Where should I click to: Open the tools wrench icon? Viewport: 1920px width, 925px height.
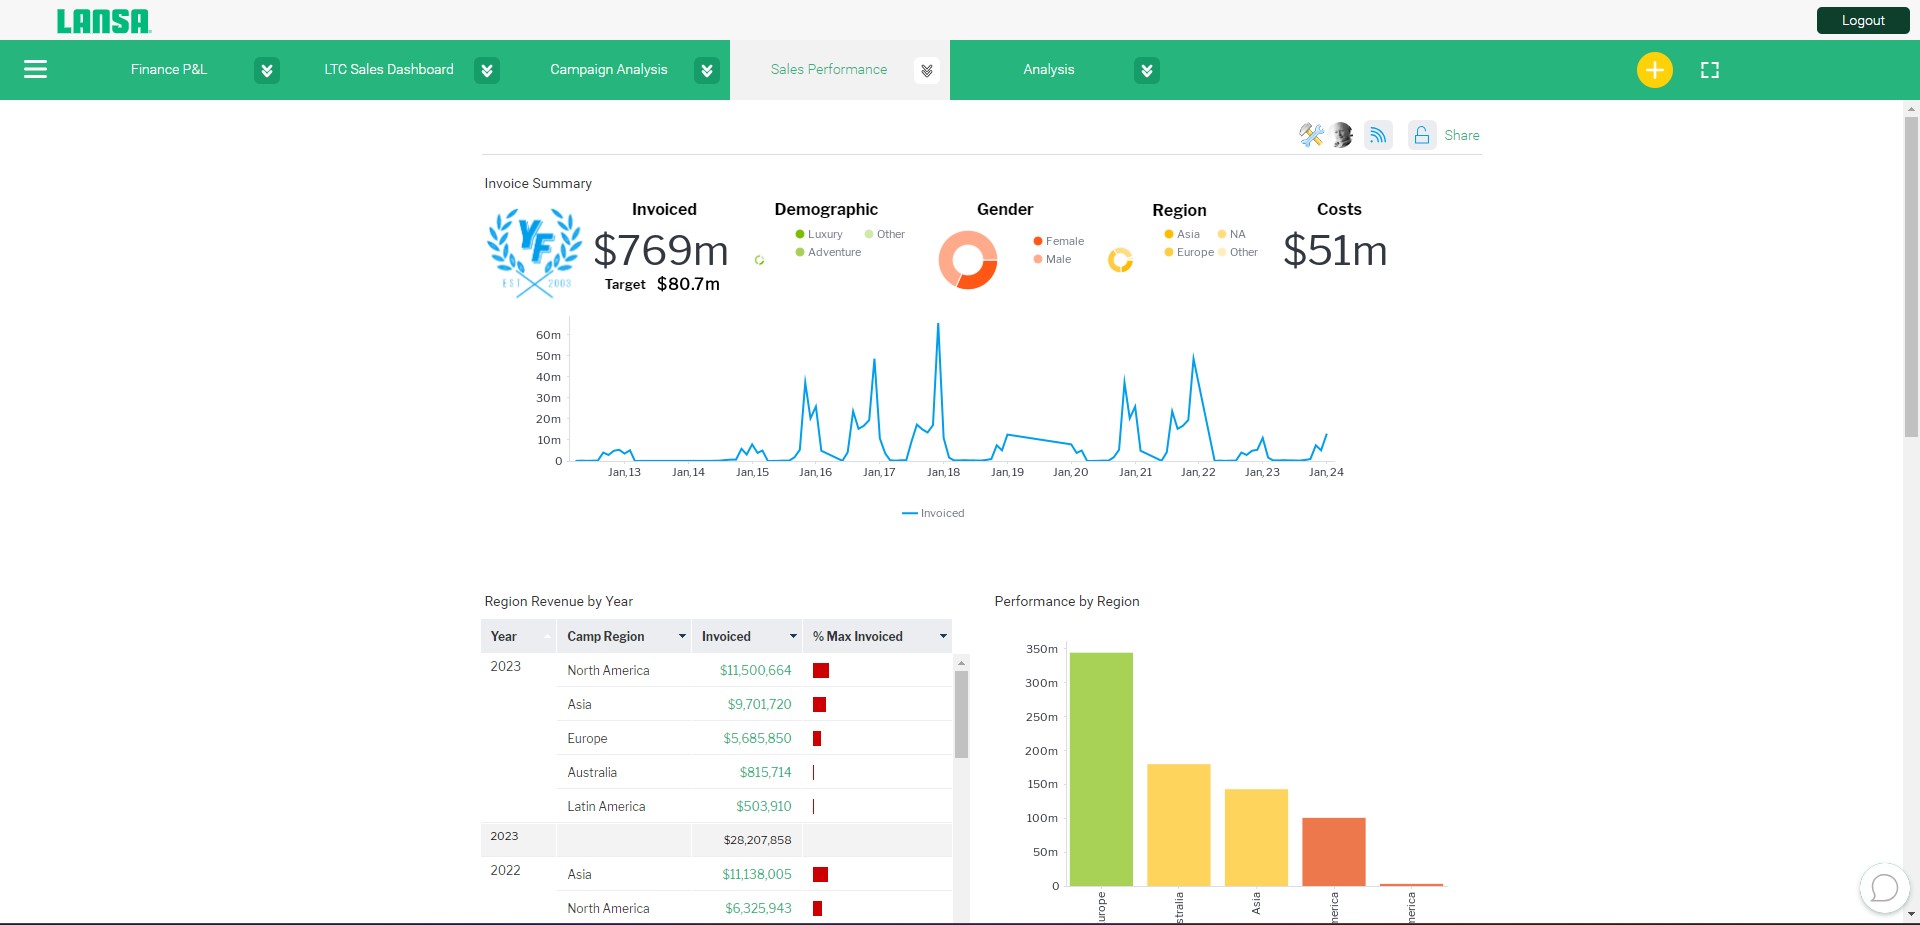coord(1311,135)
